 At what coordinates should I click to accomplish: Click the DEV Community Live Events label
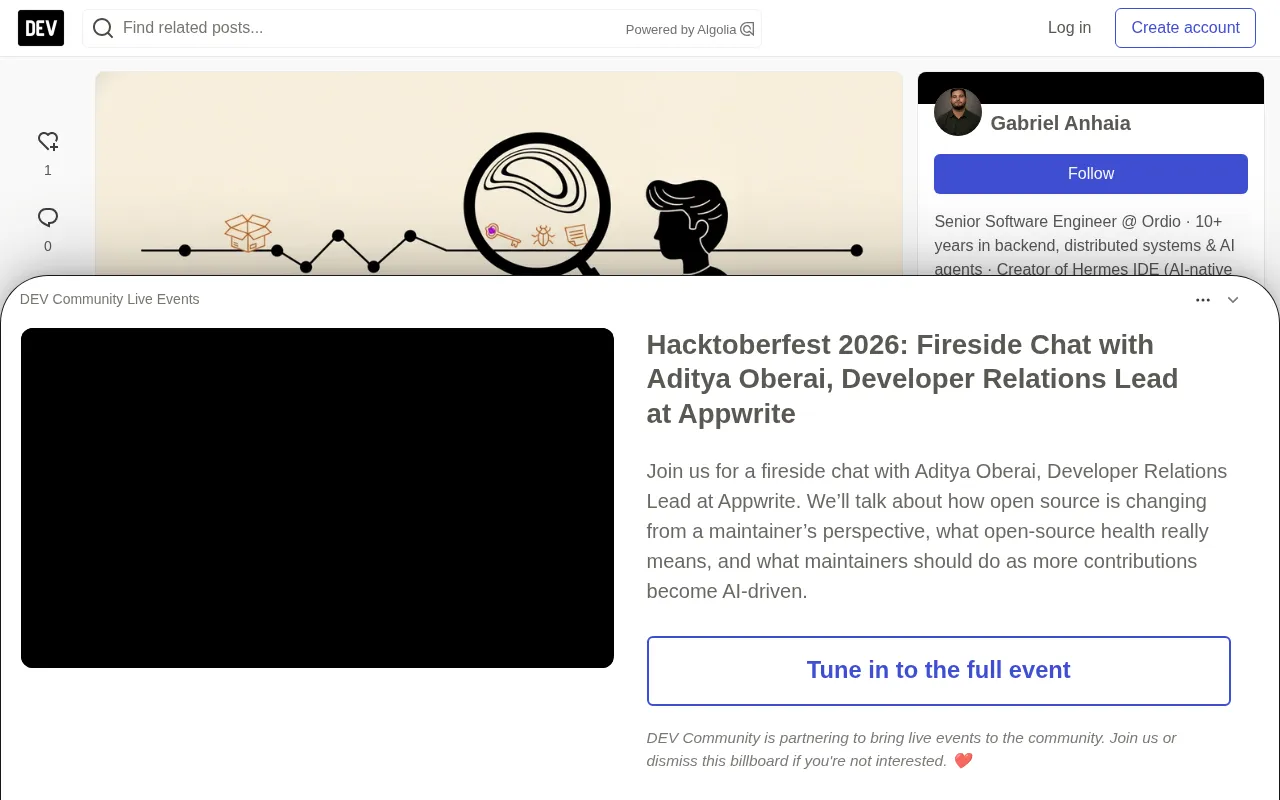tap(110, 299)
